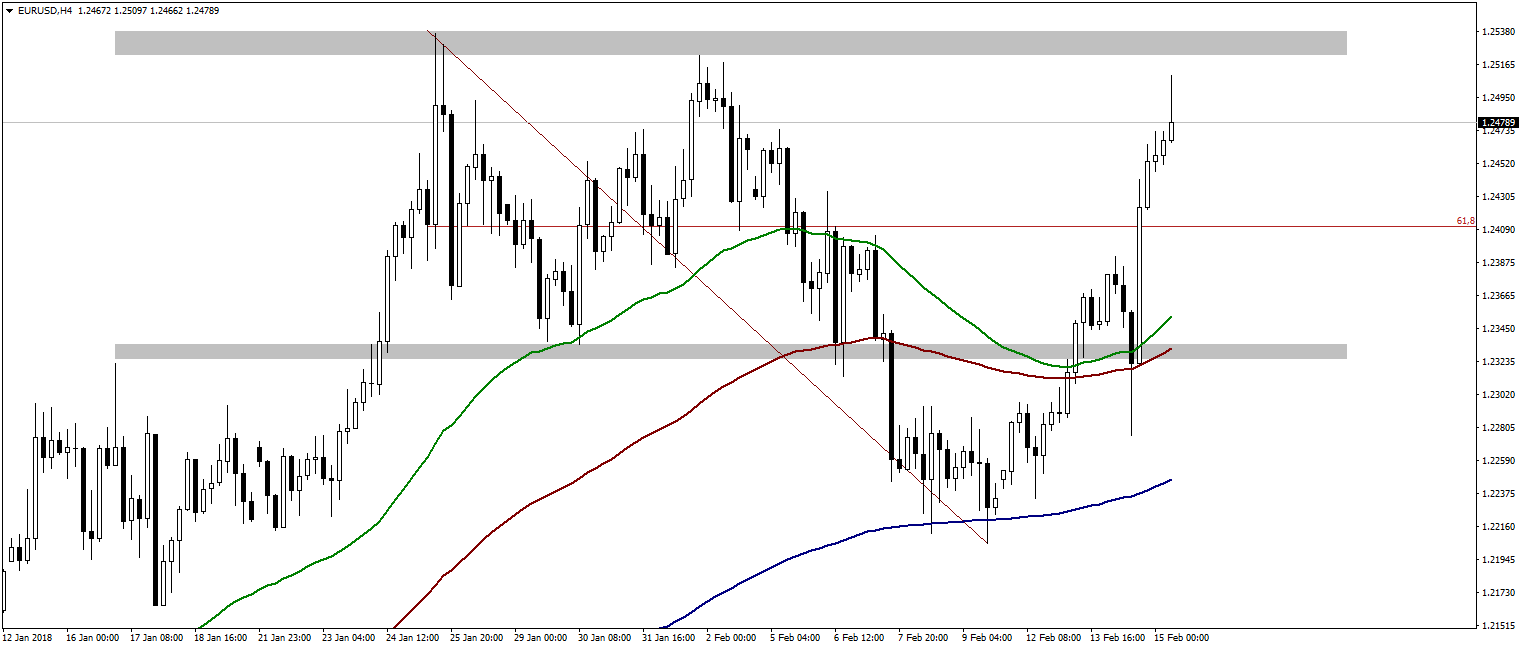
Task: Click the 7 Feb 20:00 time label
Action: 923,637
